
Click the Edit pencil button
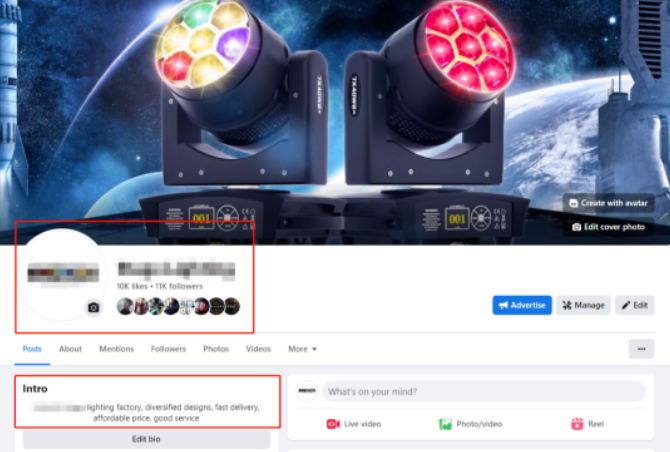[x=635, y=305]
